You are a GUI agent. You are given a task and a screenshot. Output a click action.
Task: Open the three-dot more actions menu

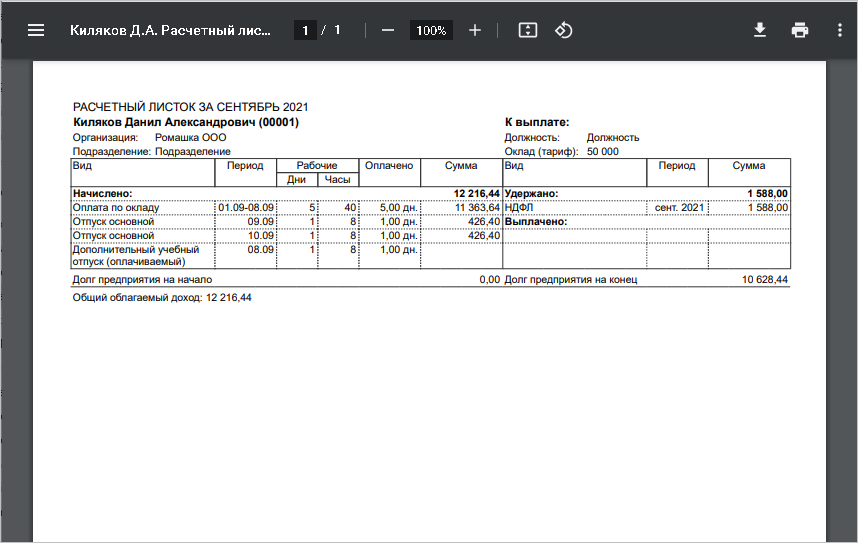point(840,30)
